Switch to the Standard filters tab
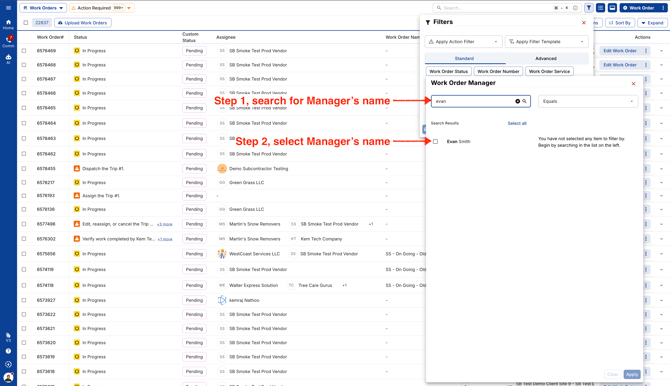 tap(464, 58)
